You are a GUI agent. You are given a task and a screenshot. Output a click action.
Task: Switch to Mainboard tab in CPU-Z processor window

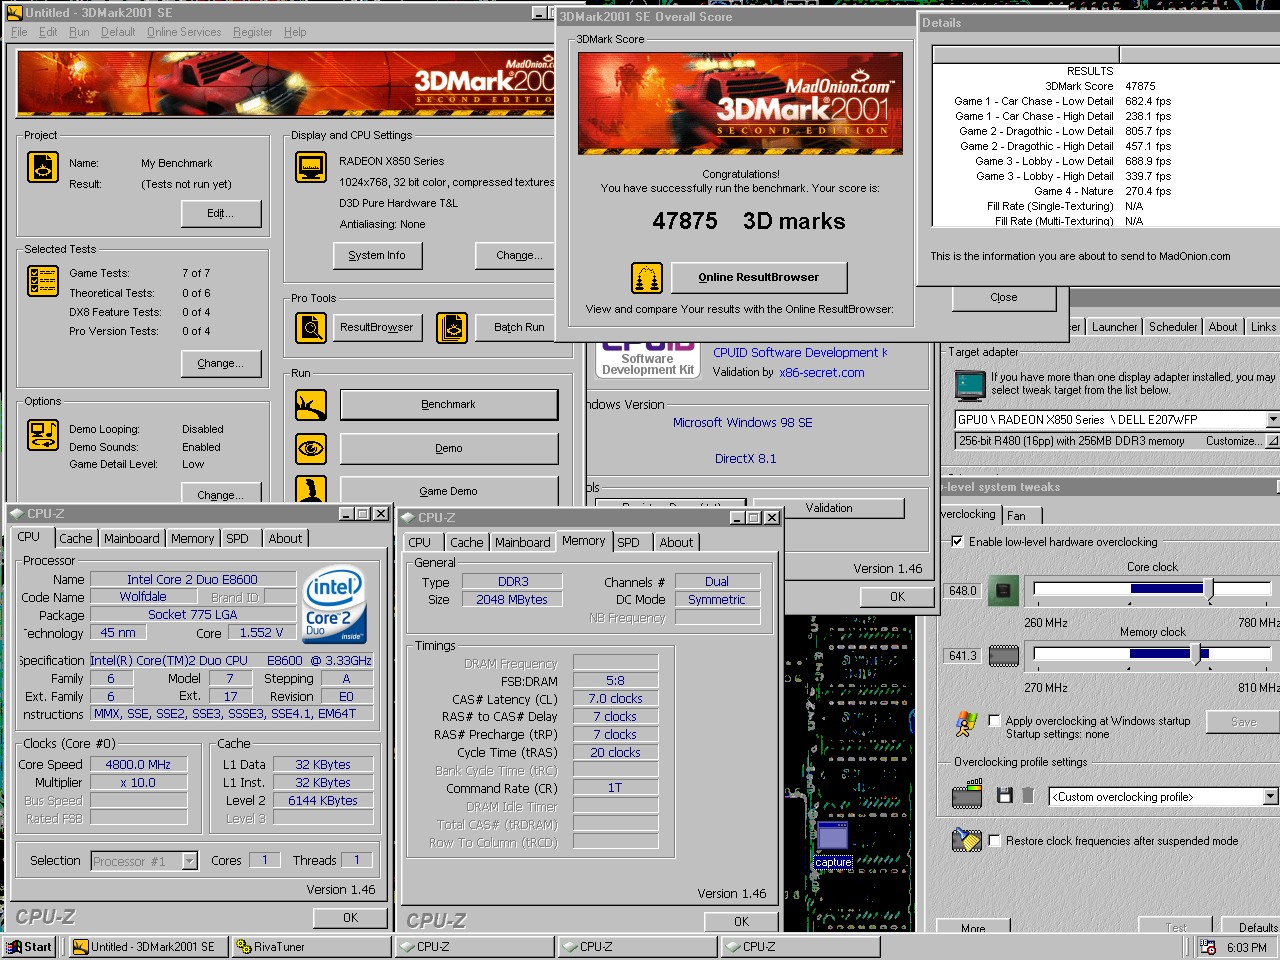132,538
